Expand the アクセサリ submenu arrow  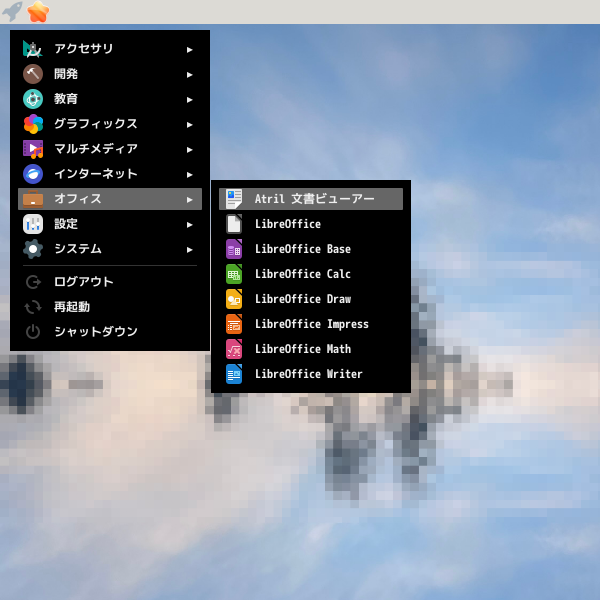pos(189,49)
